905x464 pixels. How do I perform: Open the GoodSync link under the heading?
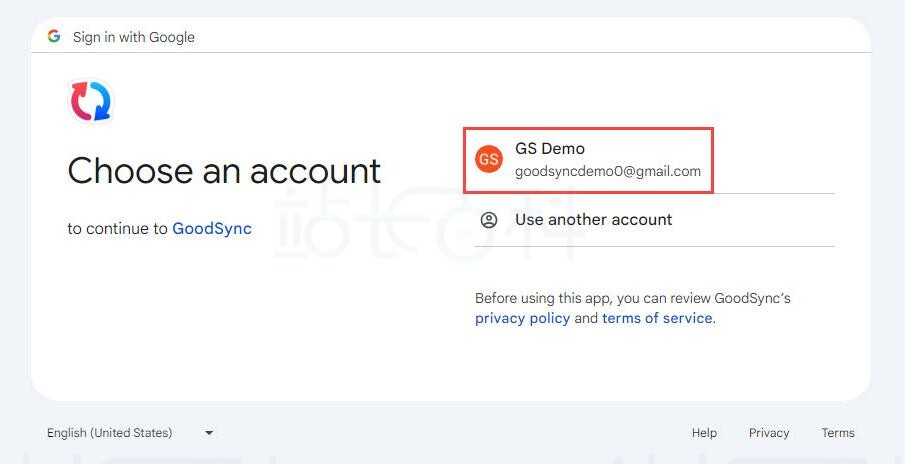click(x=212, y=229)
